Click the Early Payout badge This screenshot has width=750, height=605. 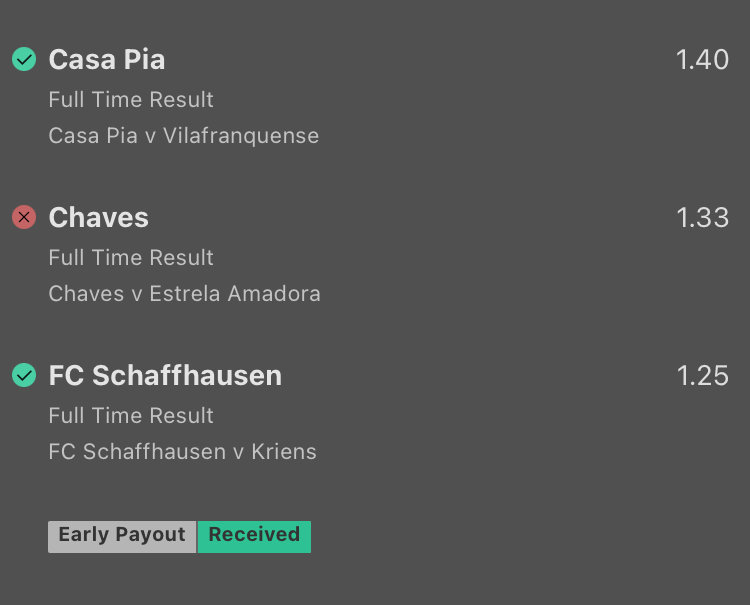122,535
